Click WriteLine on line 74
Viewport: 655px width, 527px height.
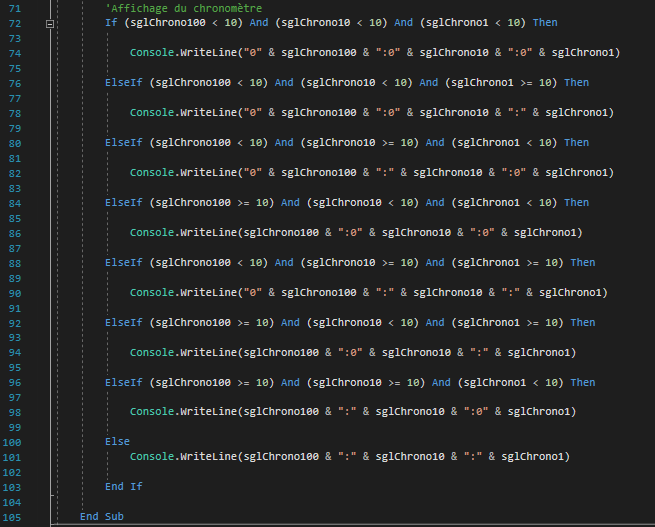[x=209, y=53]
